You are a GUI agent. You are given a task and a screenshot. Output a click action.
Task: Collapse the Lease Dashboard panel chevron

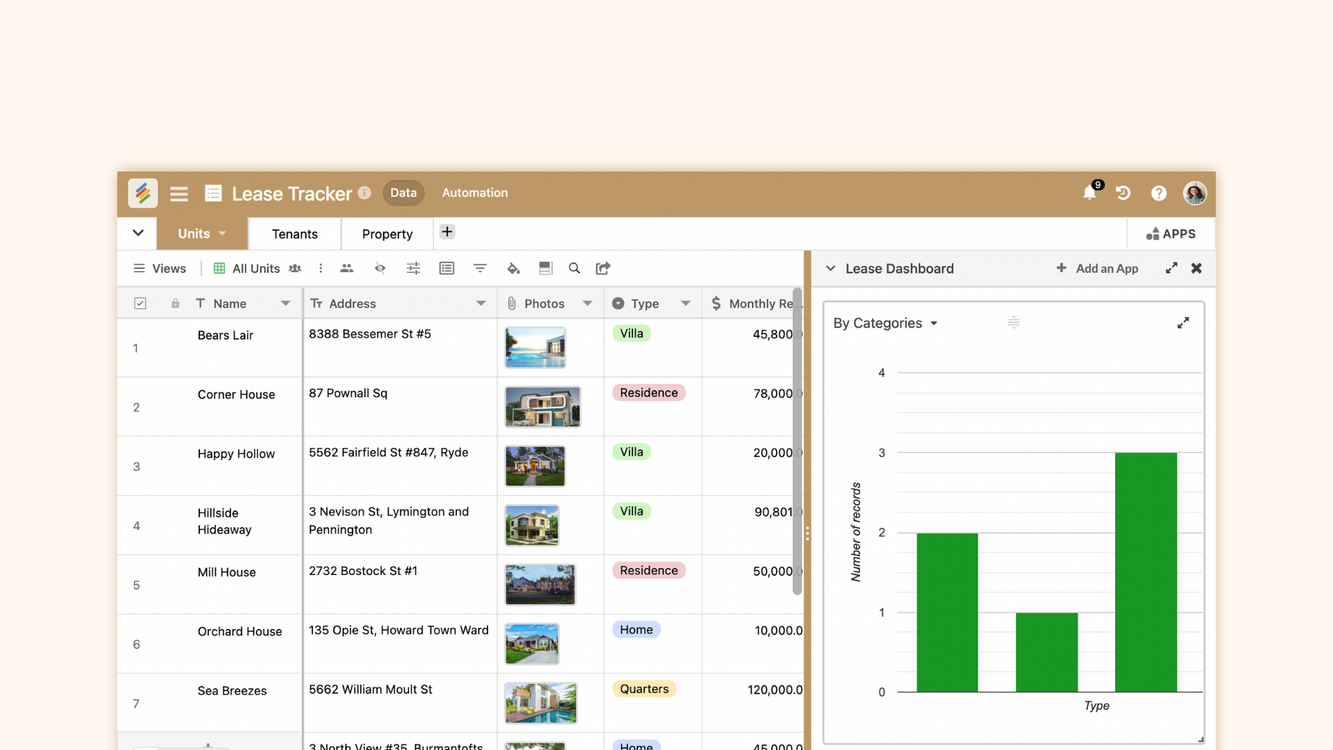[830, 268]
